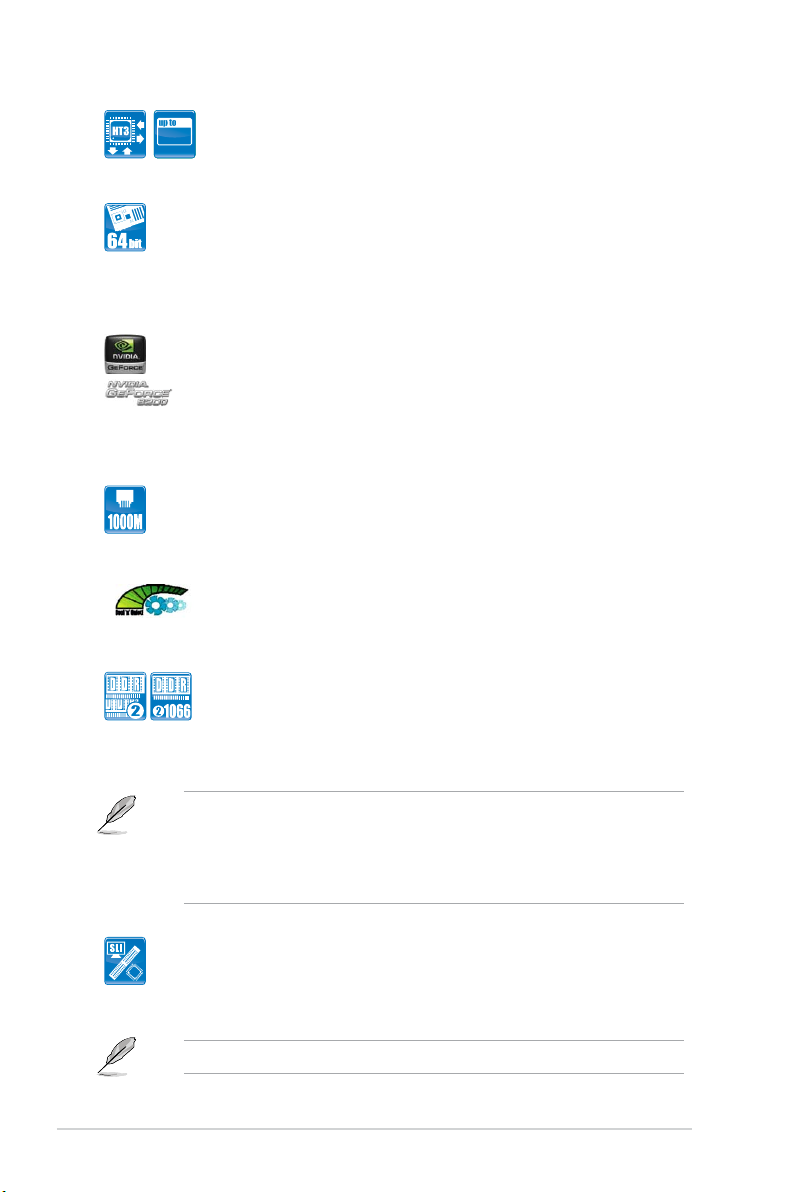This screenshot has height=1192, width=795.
Task: Select the SLI monitor icon
Action: [125, 961]
